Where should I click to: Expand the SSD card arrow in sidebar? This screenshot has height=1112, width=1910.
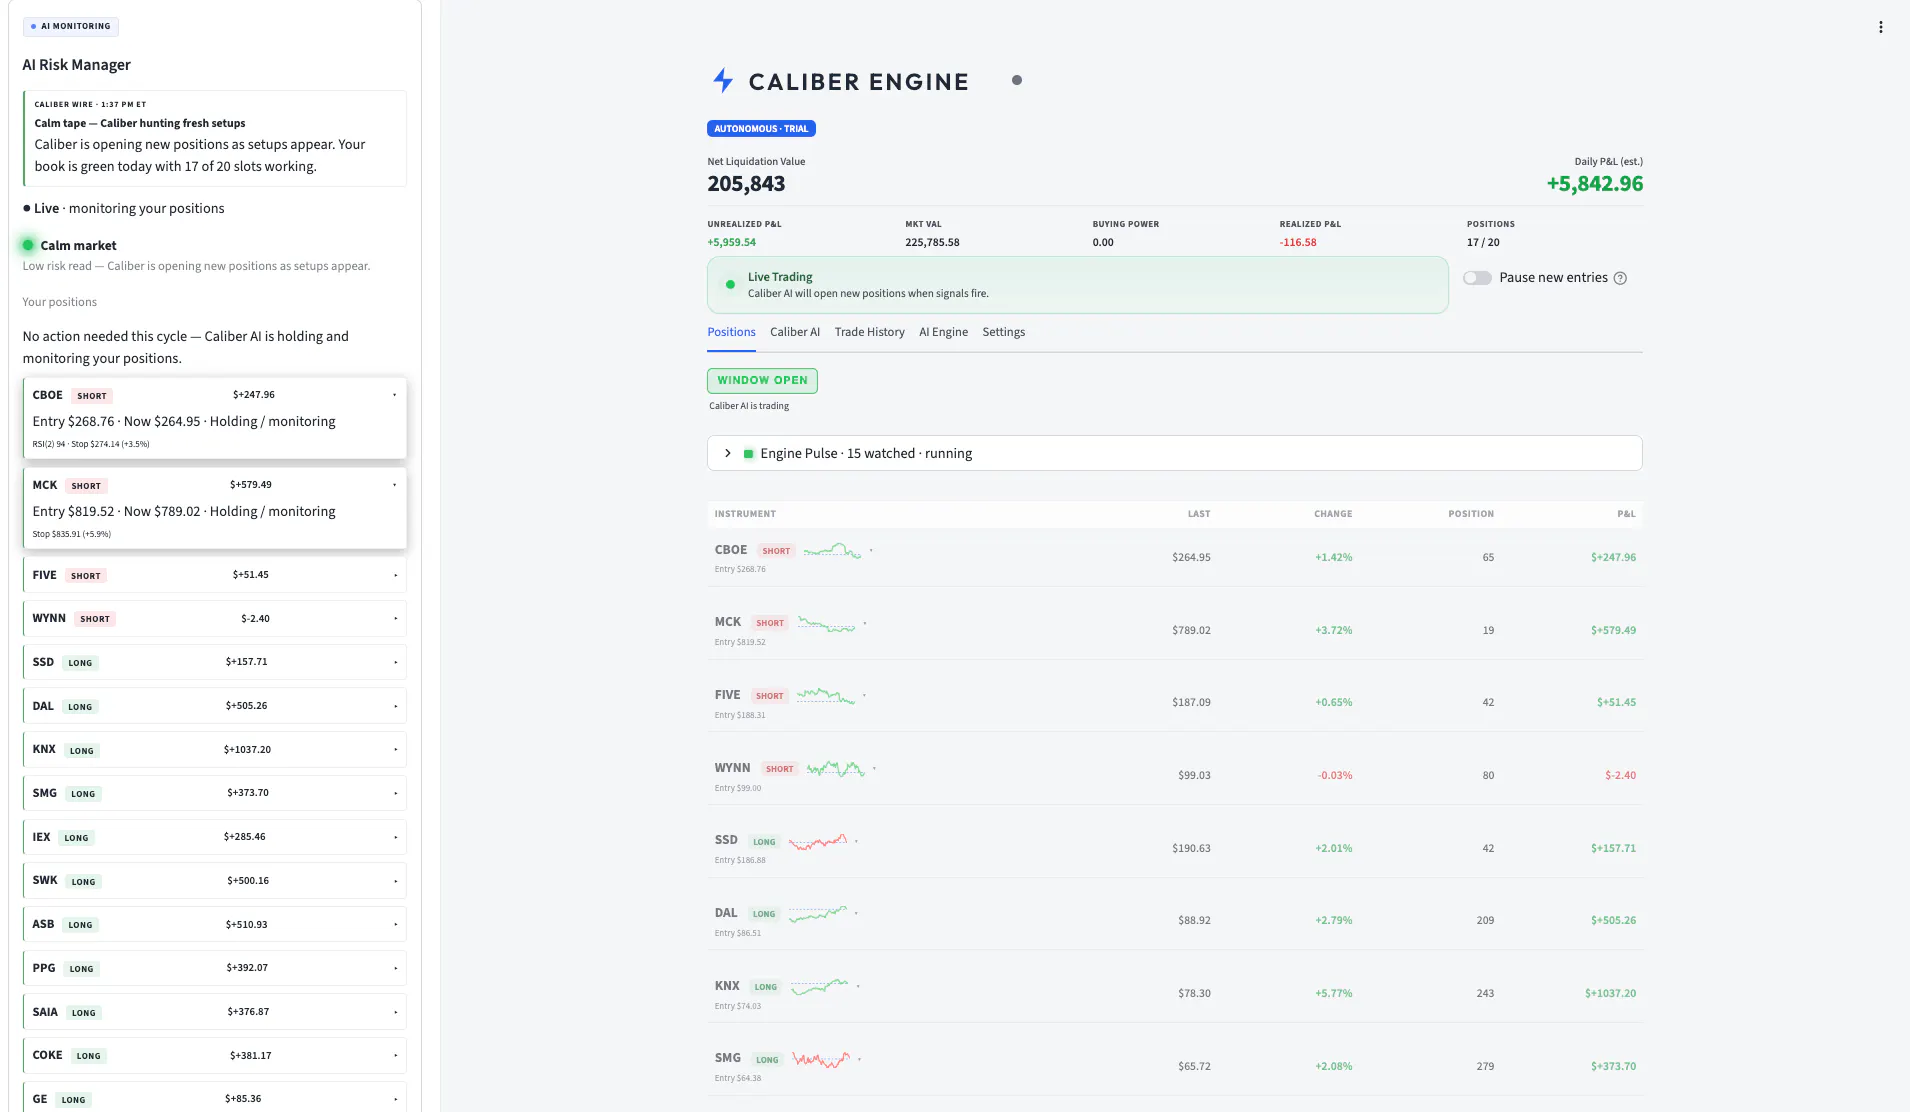(395, 662)
